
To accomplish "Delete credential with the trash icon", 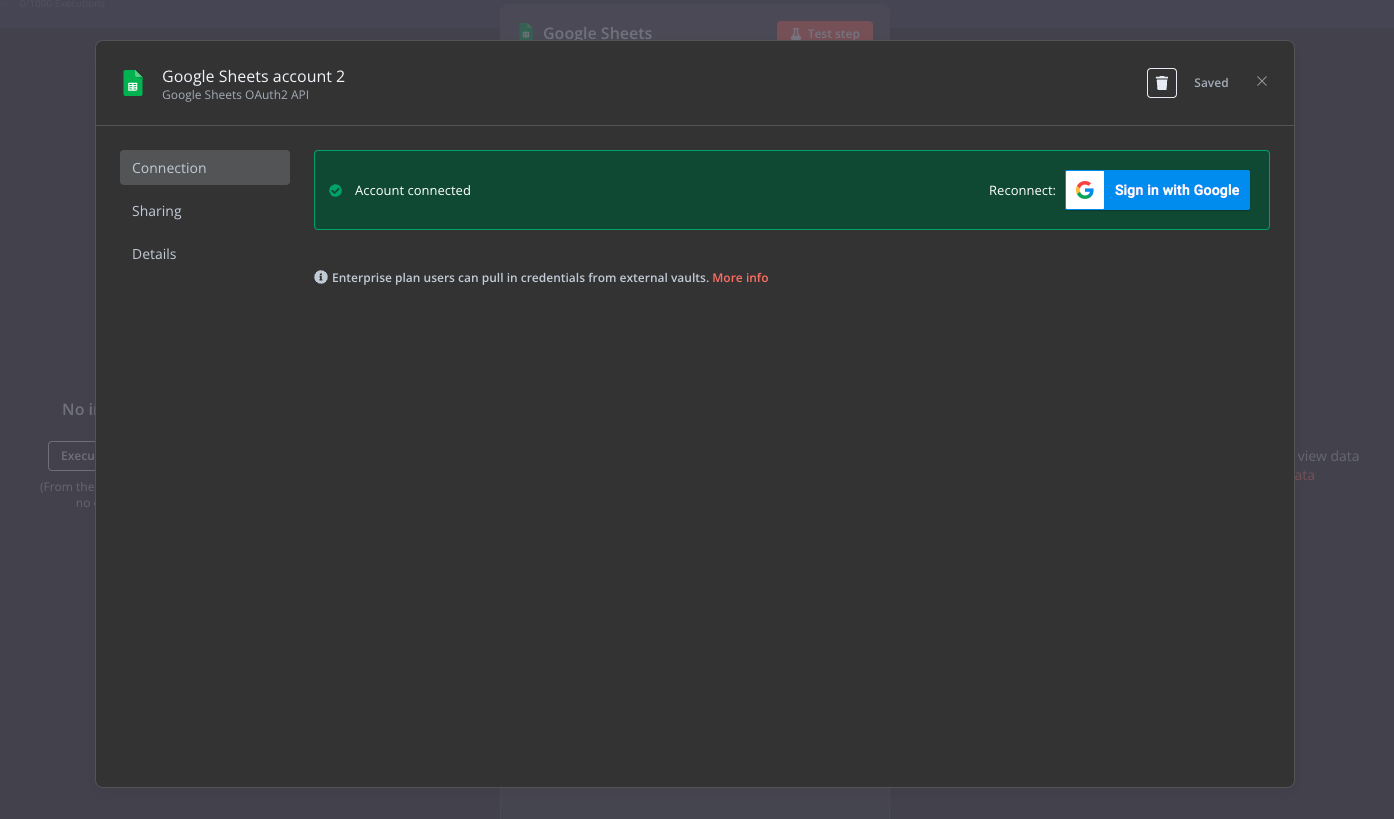I will [x=1161, y=83].
